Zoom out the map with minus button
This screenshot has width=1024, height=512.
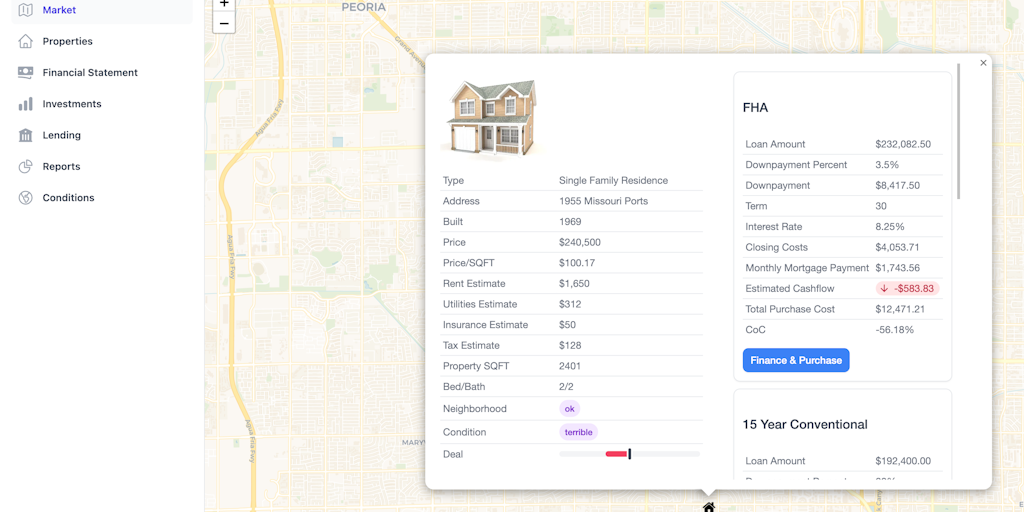pos(224,24)
